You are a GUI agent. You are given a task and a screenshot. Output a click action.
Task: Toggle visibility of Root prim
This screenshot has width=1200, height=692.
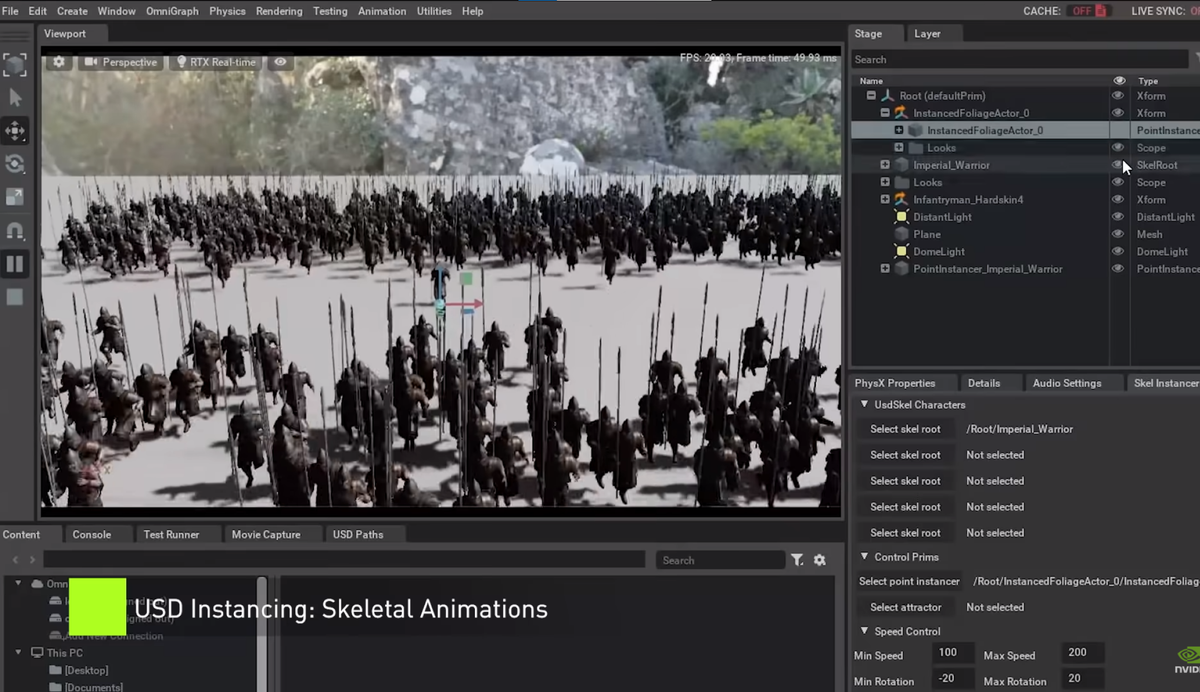(x=1118, y=96)
